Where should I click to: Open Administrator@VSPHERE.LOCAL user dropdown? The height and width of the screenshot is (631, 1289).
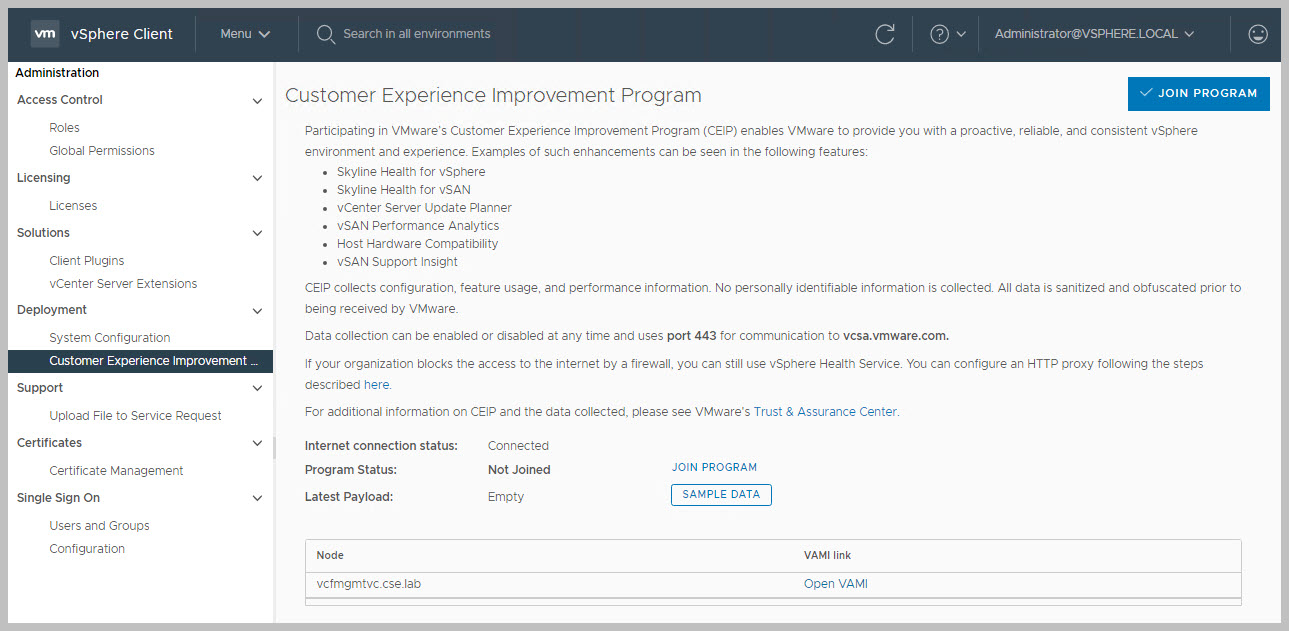coord(1094,34)
